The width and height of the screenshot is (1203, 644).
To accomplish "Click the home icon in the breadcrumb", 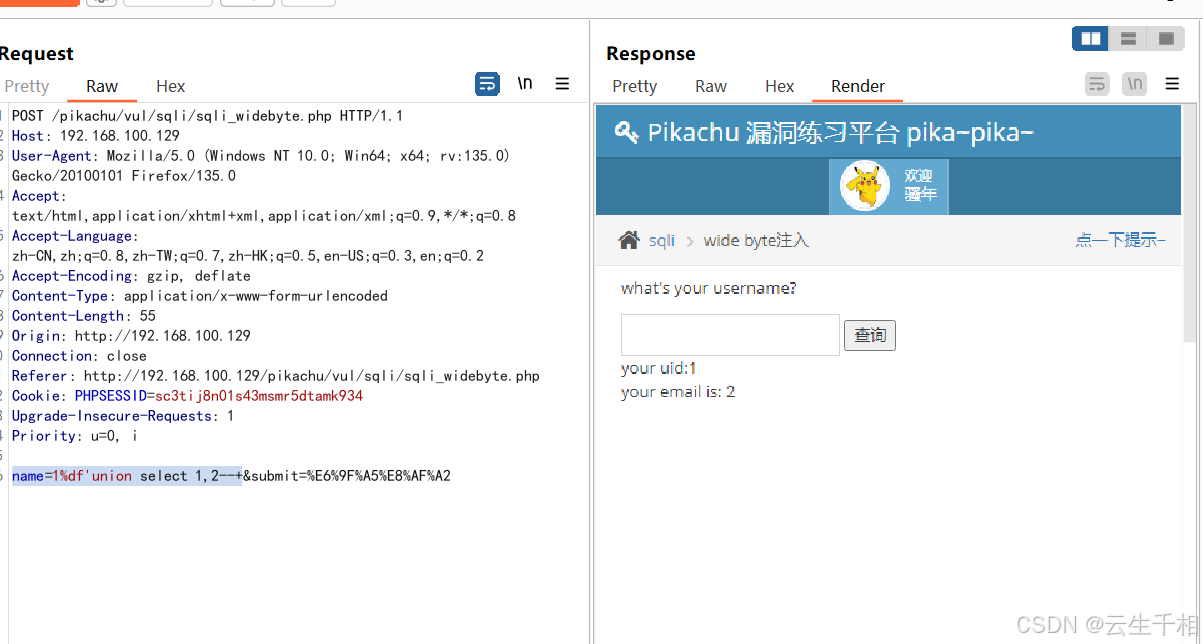I will pos(629,240).
